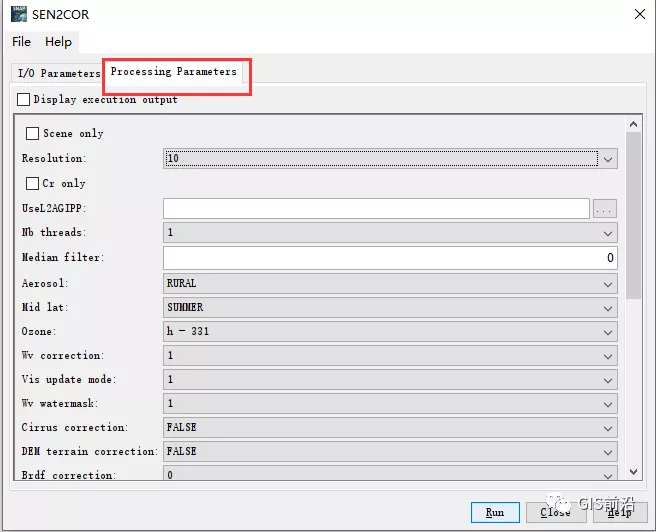
Task: Enable Display execution output checkbox
Action: point(23,100)
